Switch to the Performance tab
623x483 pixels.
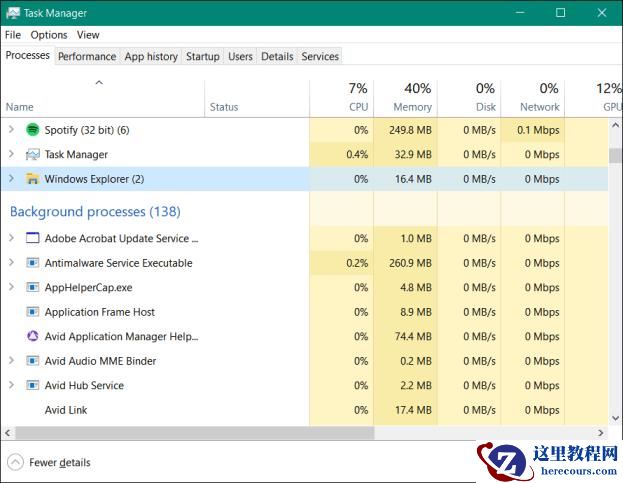point(87,56)
